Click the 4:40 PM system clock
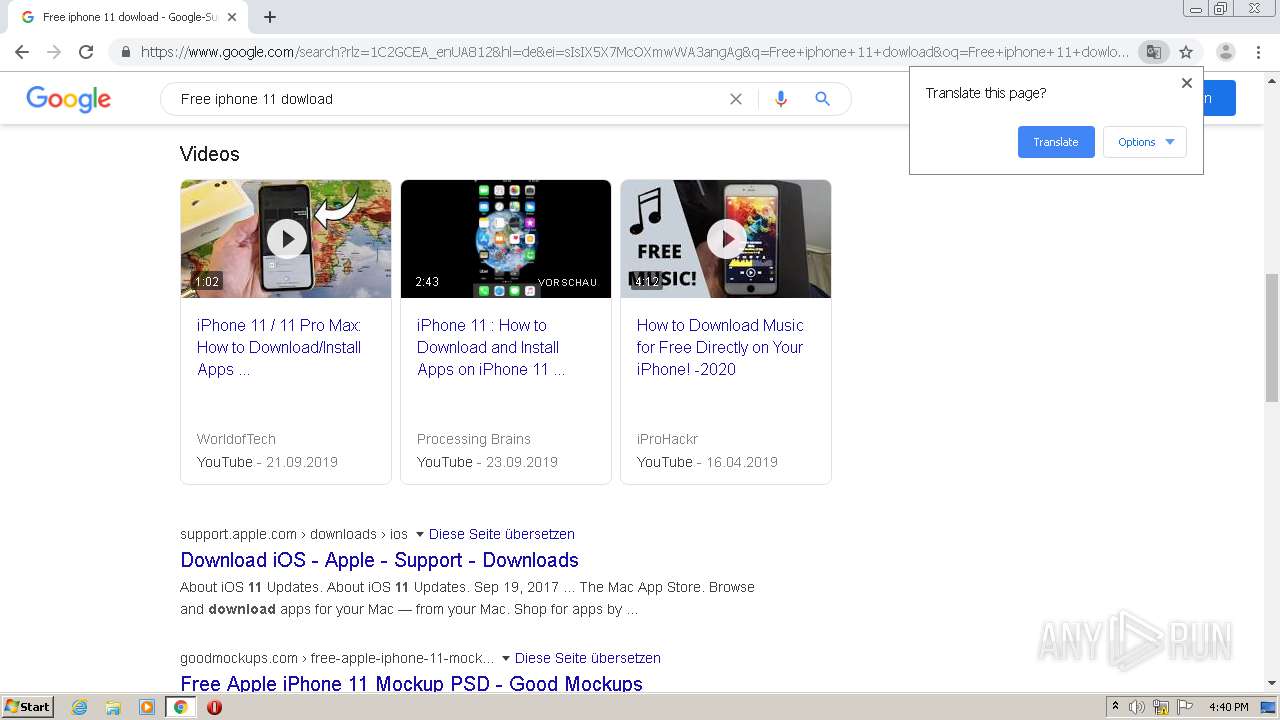Screen dimensions: 1280x720 click(x=1228, y=707)
